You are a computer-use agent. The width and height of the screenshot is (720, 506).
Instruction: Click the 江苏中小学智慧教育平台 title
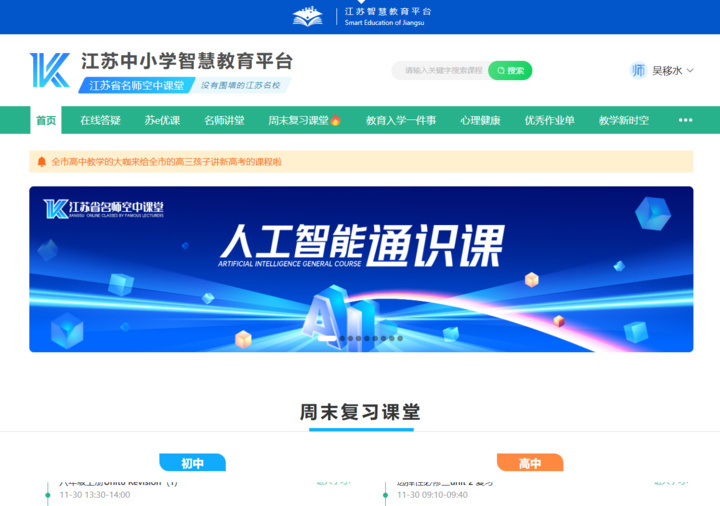187,61
